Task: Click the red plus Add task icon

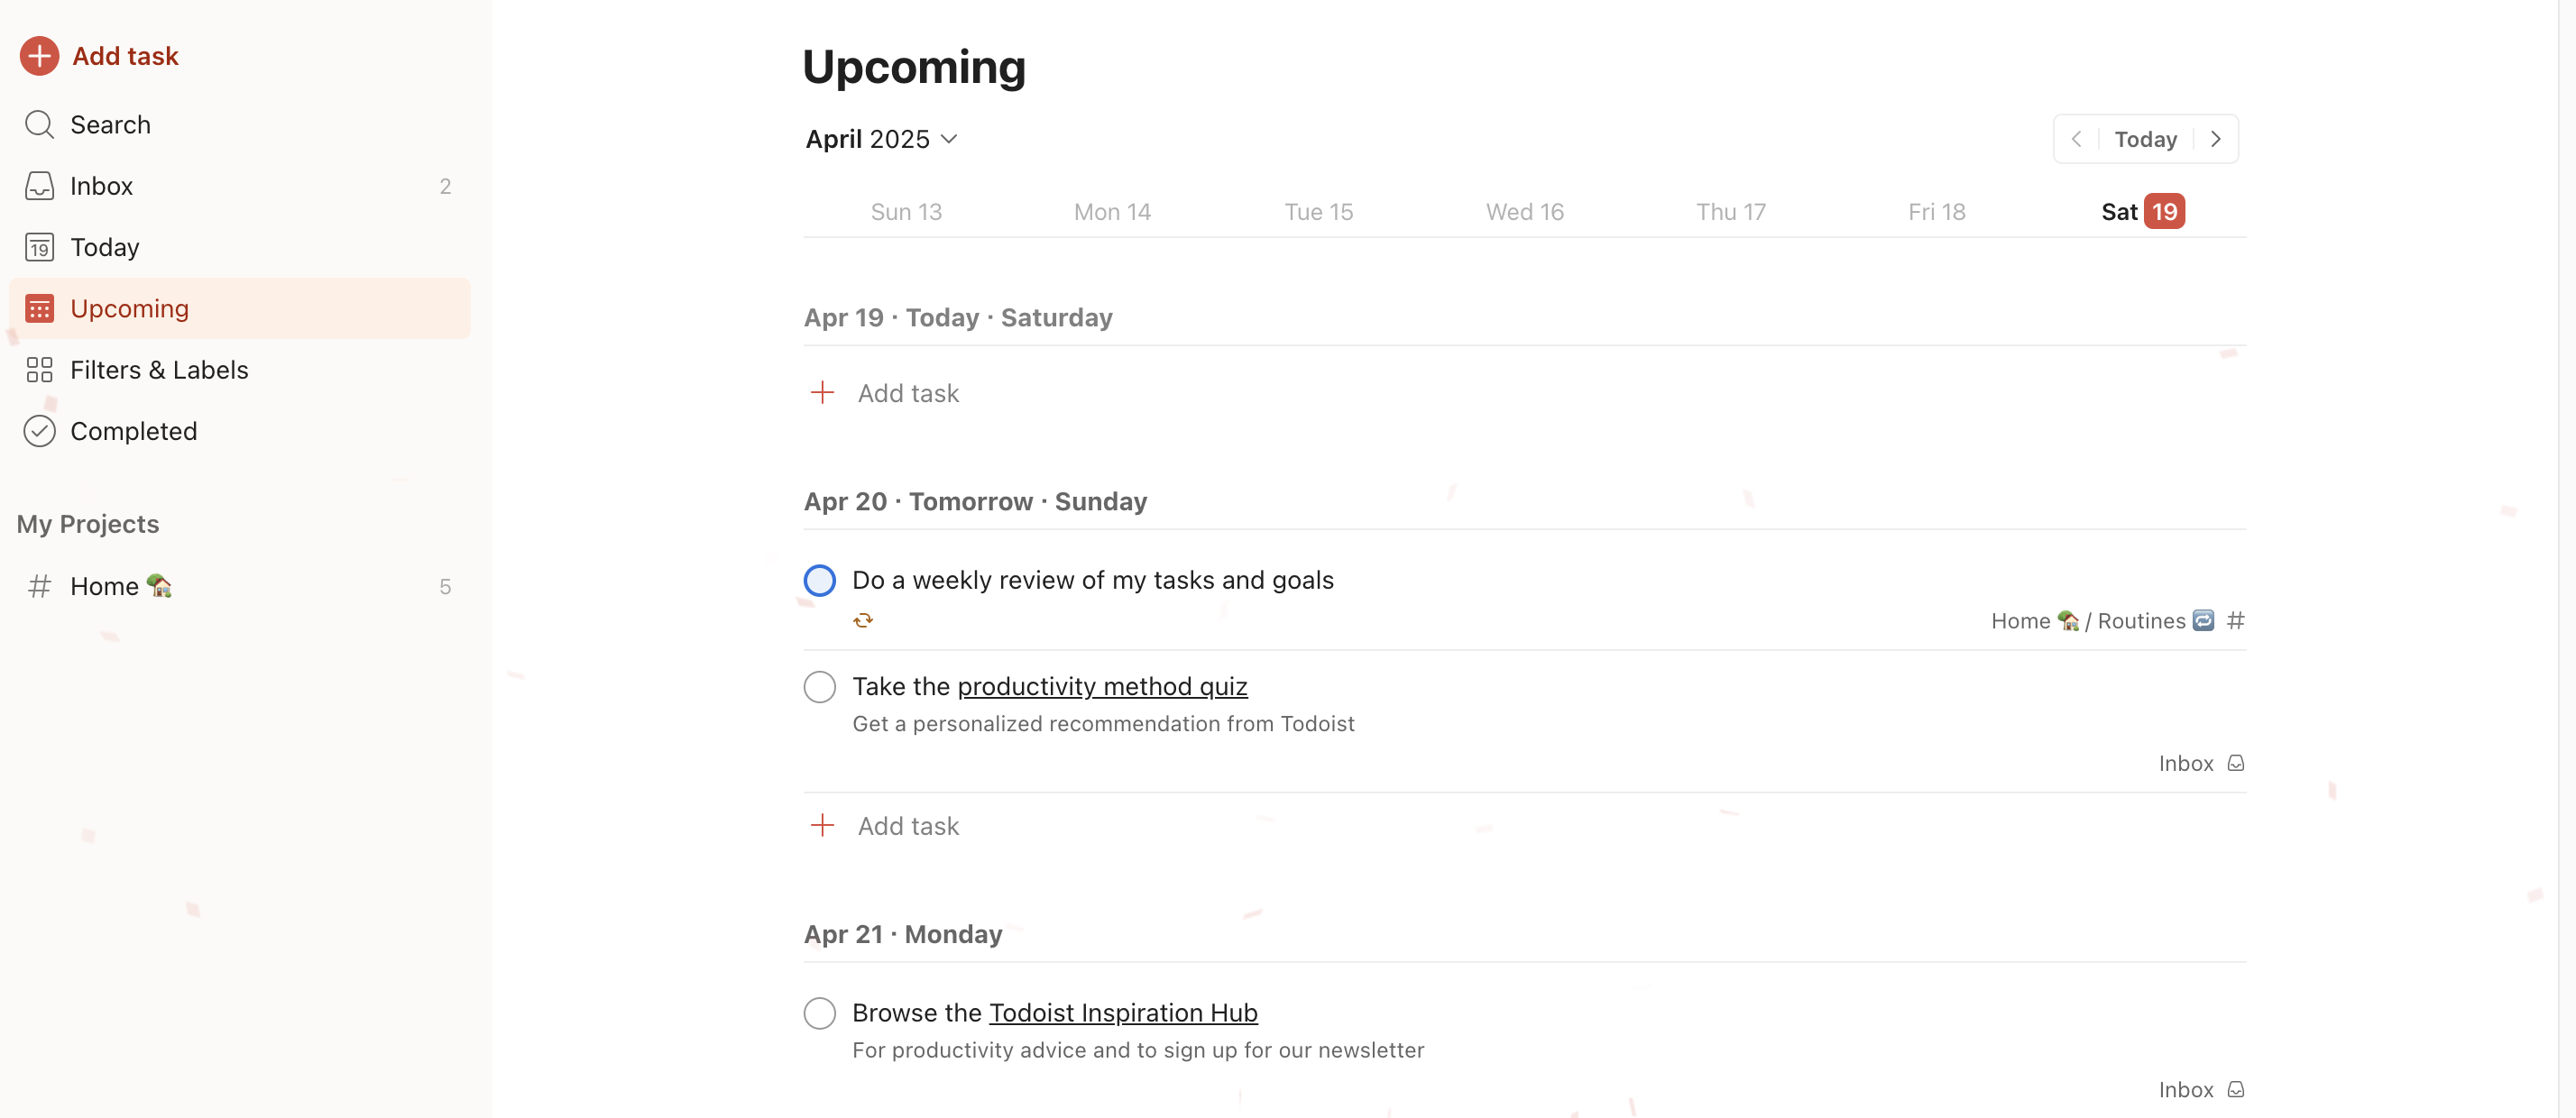Action: [x=39, y=56]
